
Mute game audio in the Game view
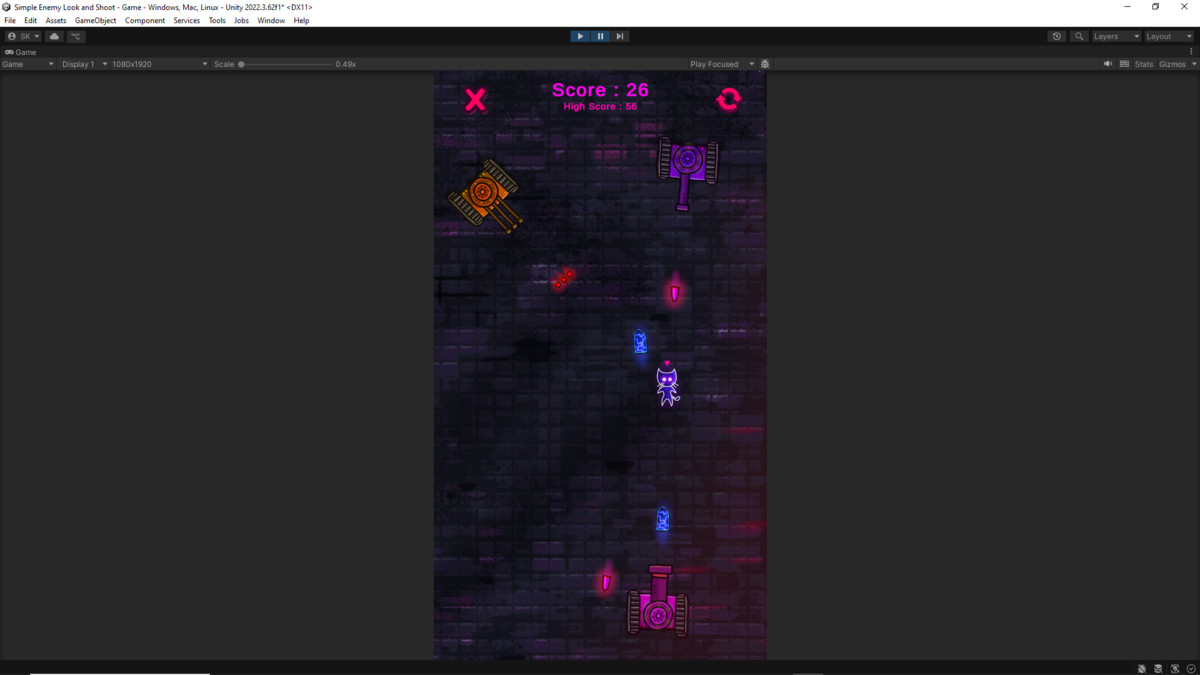click(x=1108, y=63)
